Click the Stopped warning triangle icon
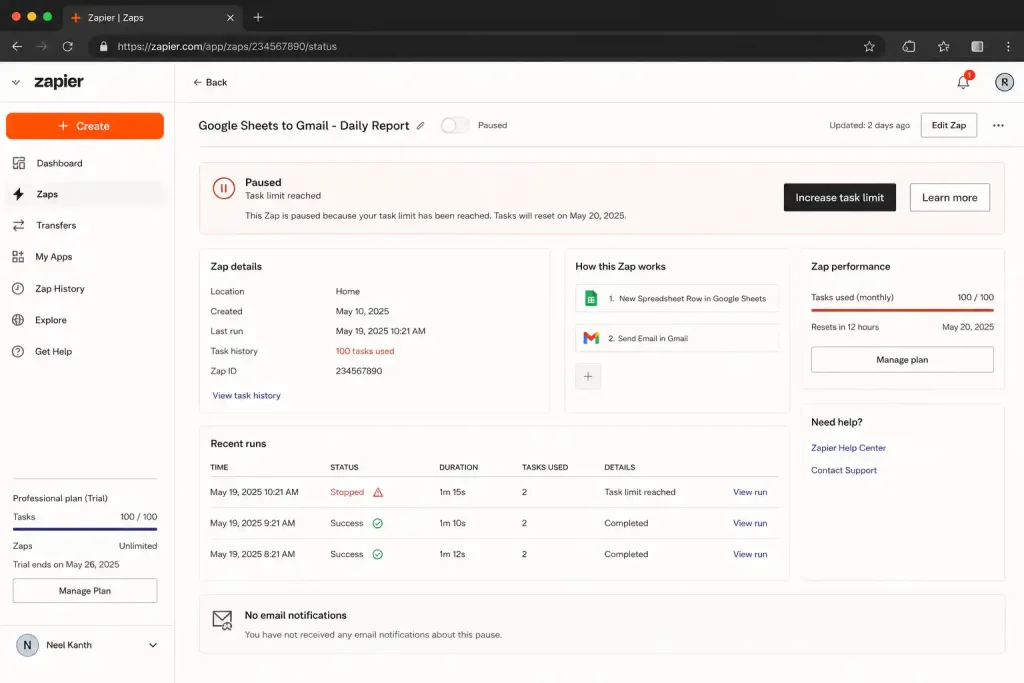 378,492
